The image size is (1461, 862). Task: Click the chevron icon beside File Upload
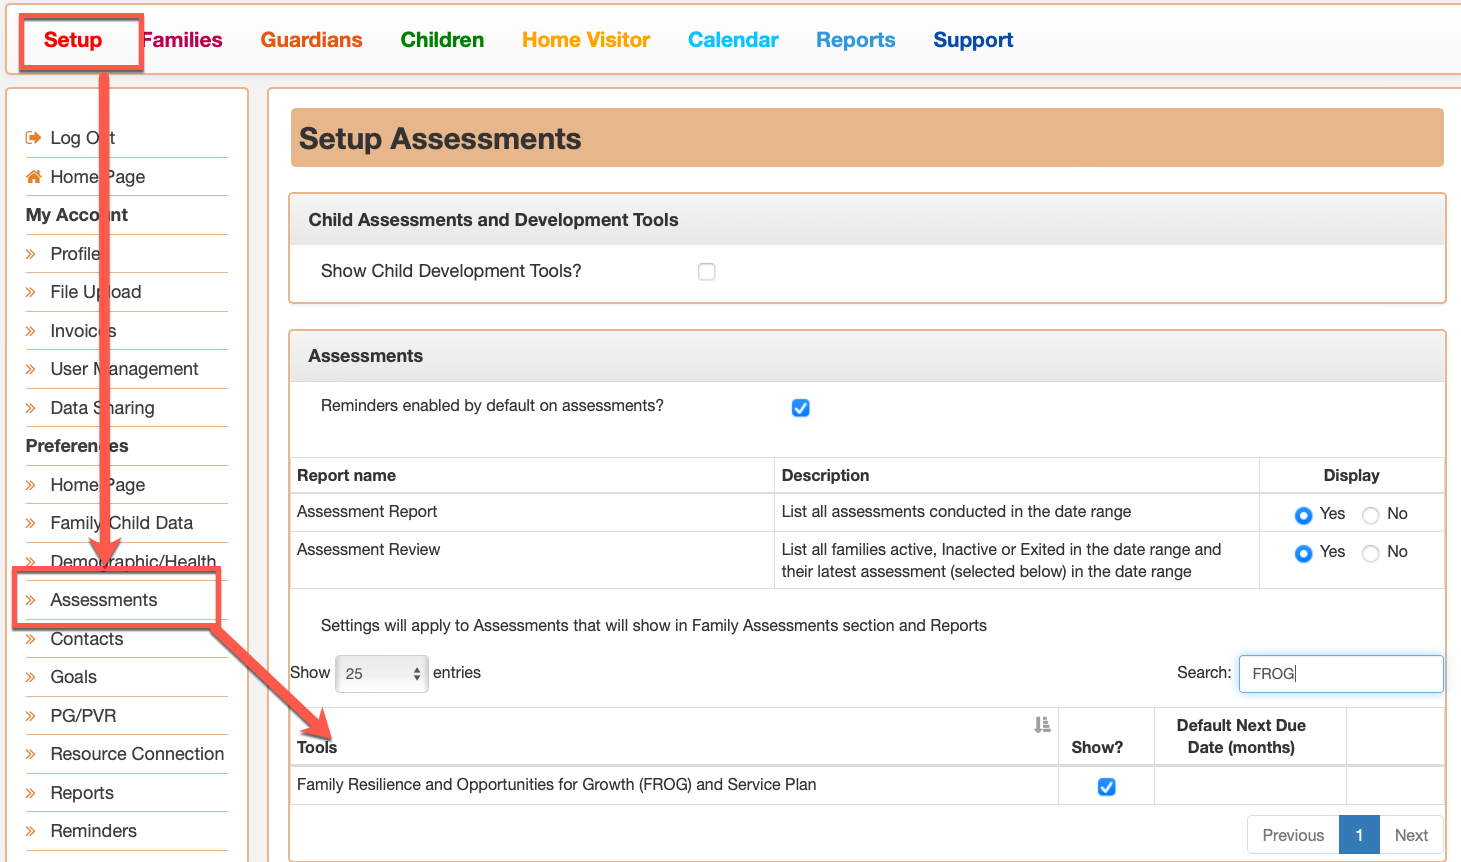[31, 292]
